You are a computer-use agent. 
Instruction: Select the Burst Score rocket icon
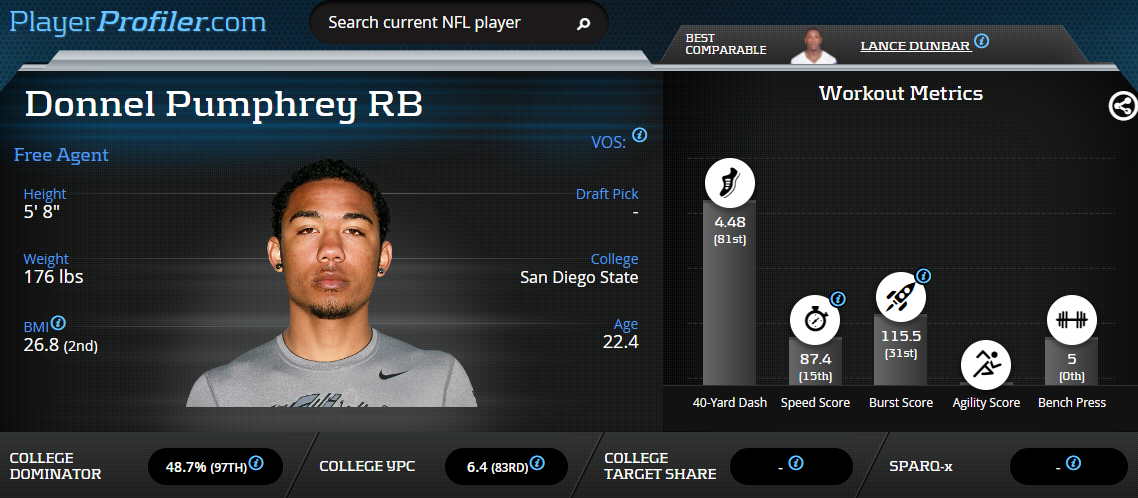click(x=901, y=297)
